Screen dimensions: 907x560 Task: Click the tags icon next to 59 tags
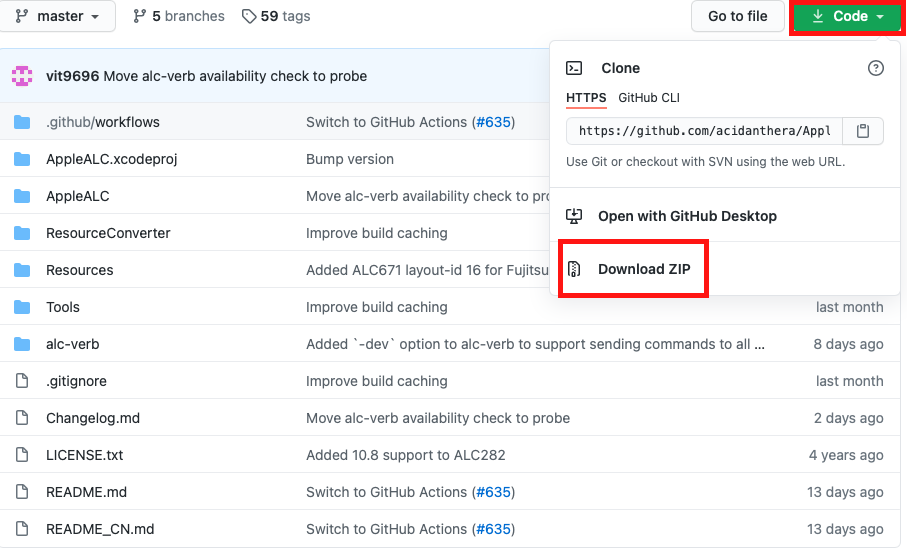click(249, 16)
